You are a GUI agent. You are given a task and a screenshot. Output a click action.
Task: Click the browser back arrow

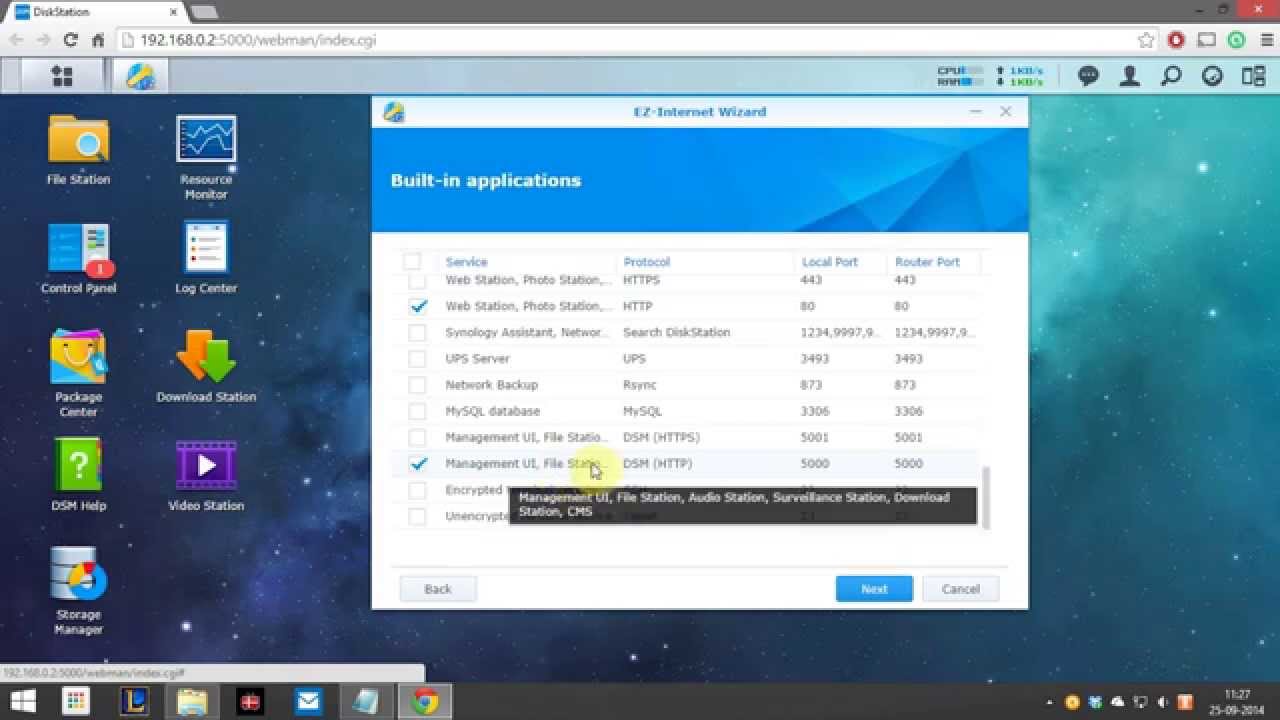pos(15,40)
